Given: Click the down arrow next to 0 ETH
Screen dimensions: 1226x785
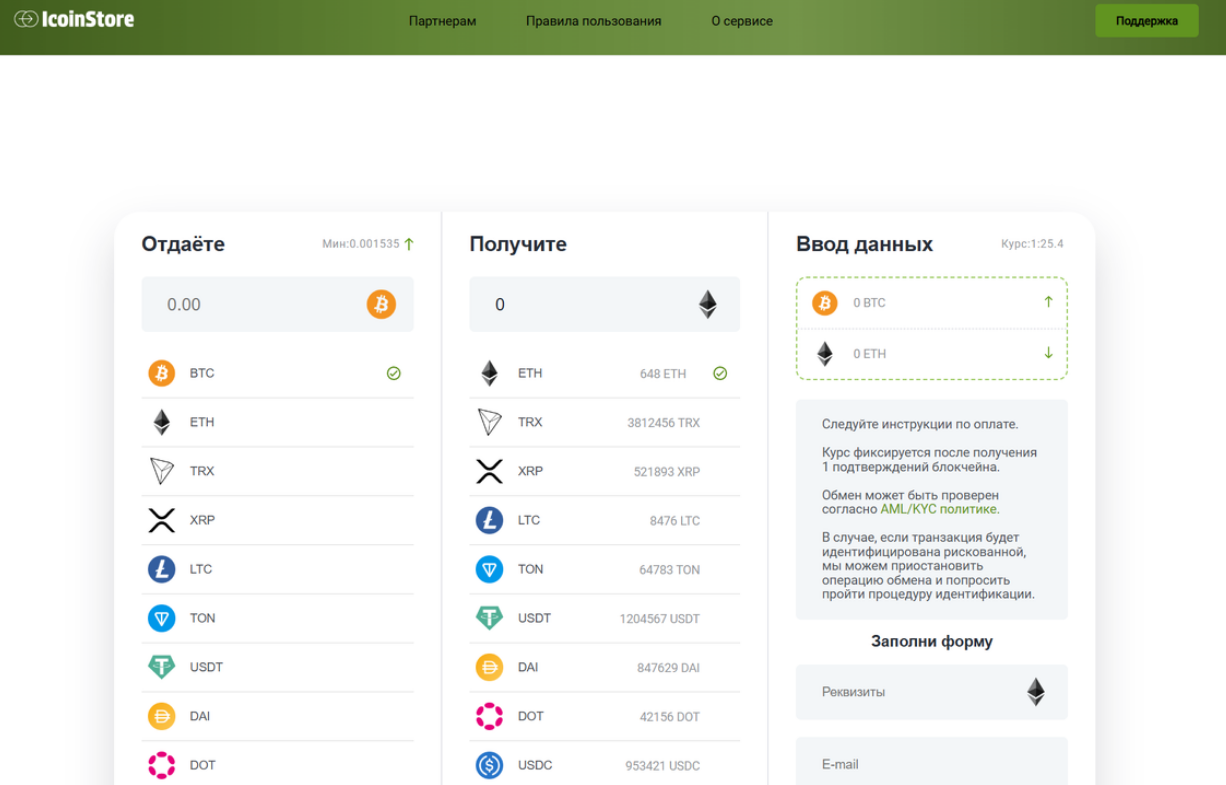Looking at the screenshot, I should click(x=1047, y=353).
